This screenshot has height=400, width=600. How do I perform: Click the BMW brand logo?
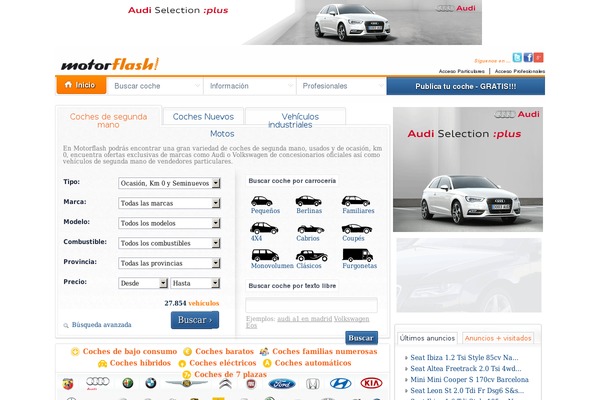151,383
